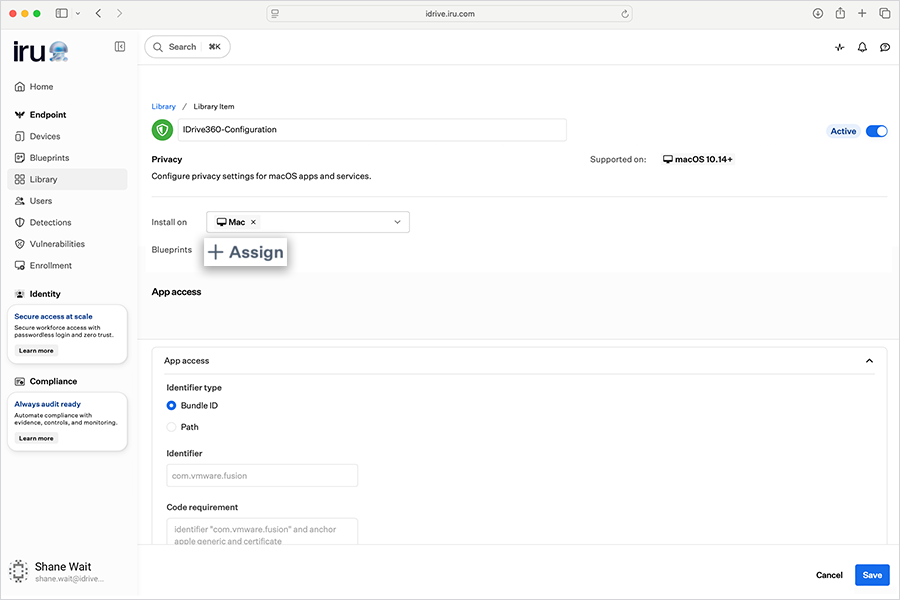The width and height of the screenshot is (900, 600).
Task: Click the Safari address bar
Action: pyautogui.click(x=449, y=14)
